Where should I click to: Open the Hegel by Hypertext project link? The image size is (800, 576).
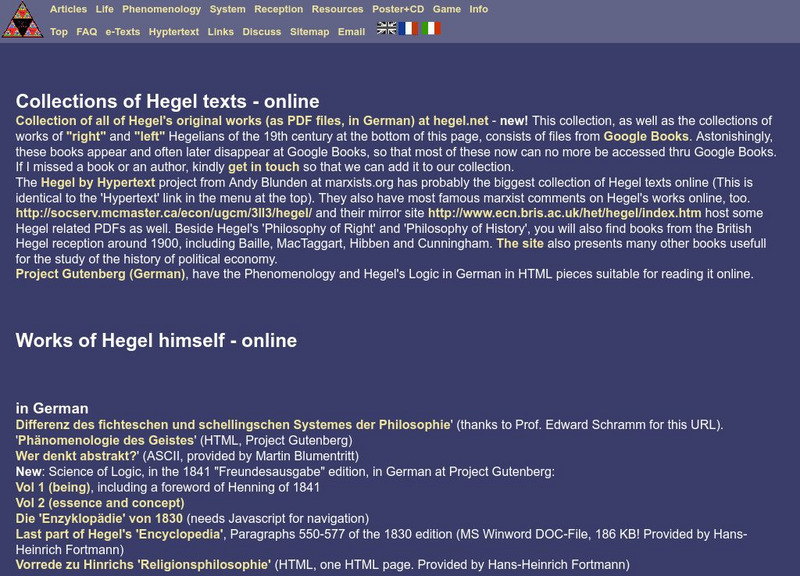(98, 183)
